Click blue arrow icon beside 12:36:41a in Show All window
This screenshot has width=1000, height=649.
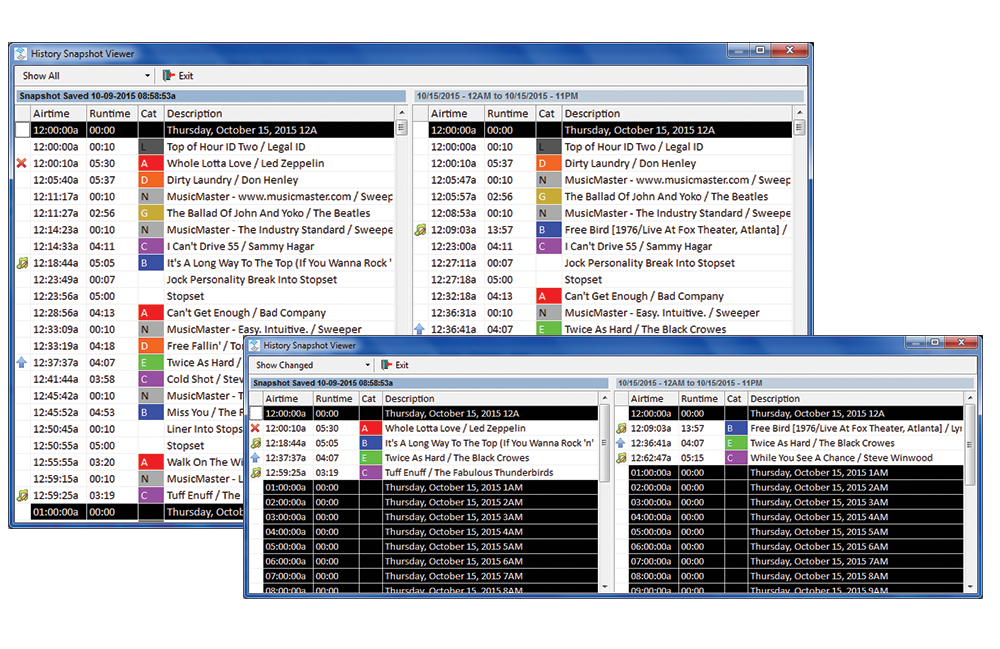[420, 329]
